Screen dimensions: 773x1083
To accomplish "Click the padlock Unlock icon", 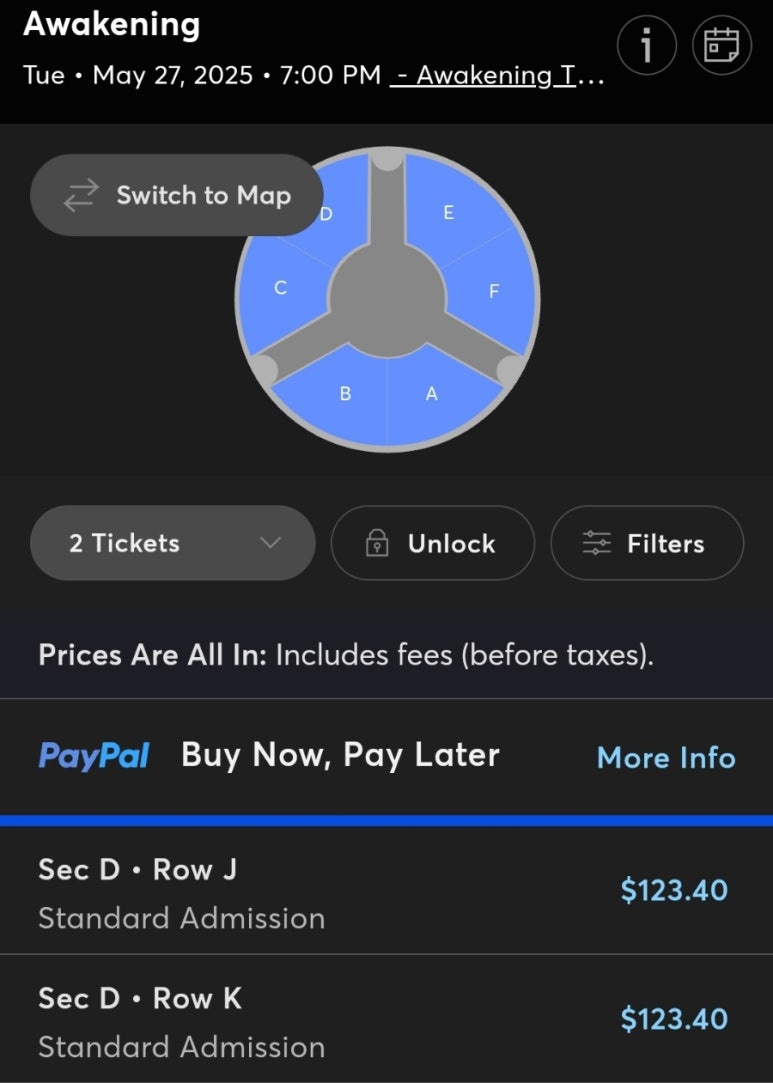I will [x=376, y=543].
